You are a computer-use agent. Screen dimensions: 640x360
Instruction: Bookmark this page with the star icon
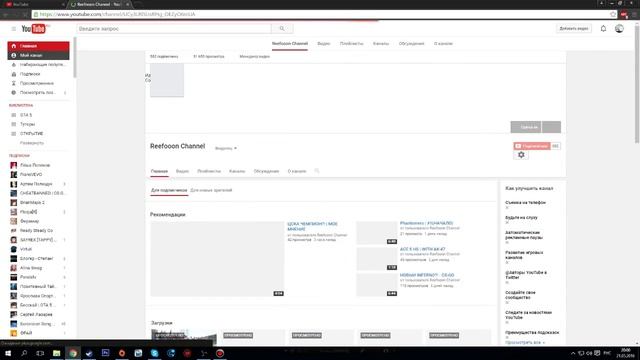point(613,14)
